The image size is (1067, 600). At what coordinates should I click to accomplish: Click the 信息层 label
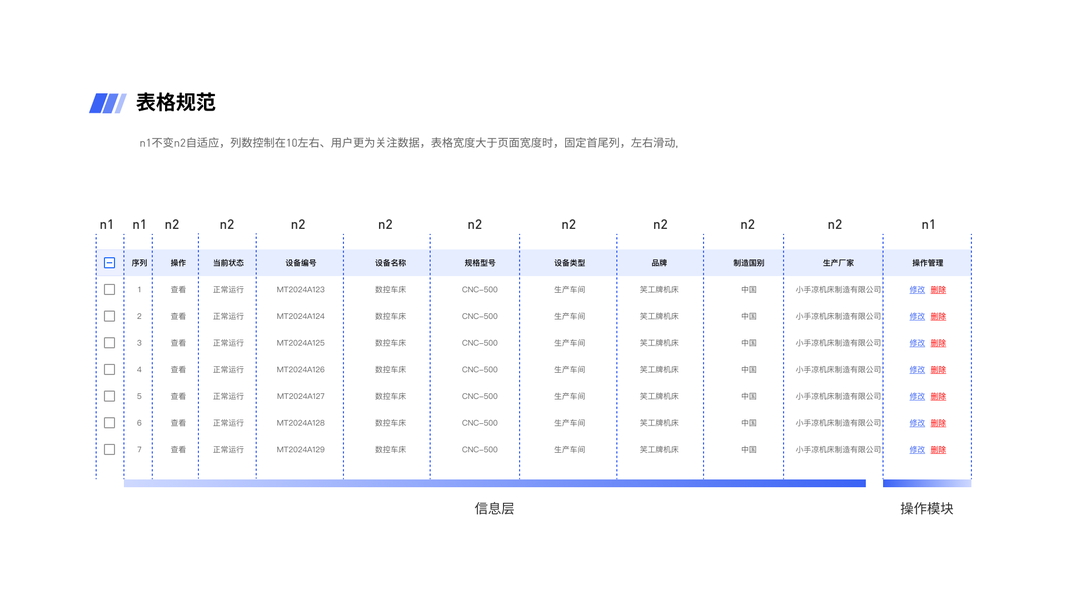(494, 508)
